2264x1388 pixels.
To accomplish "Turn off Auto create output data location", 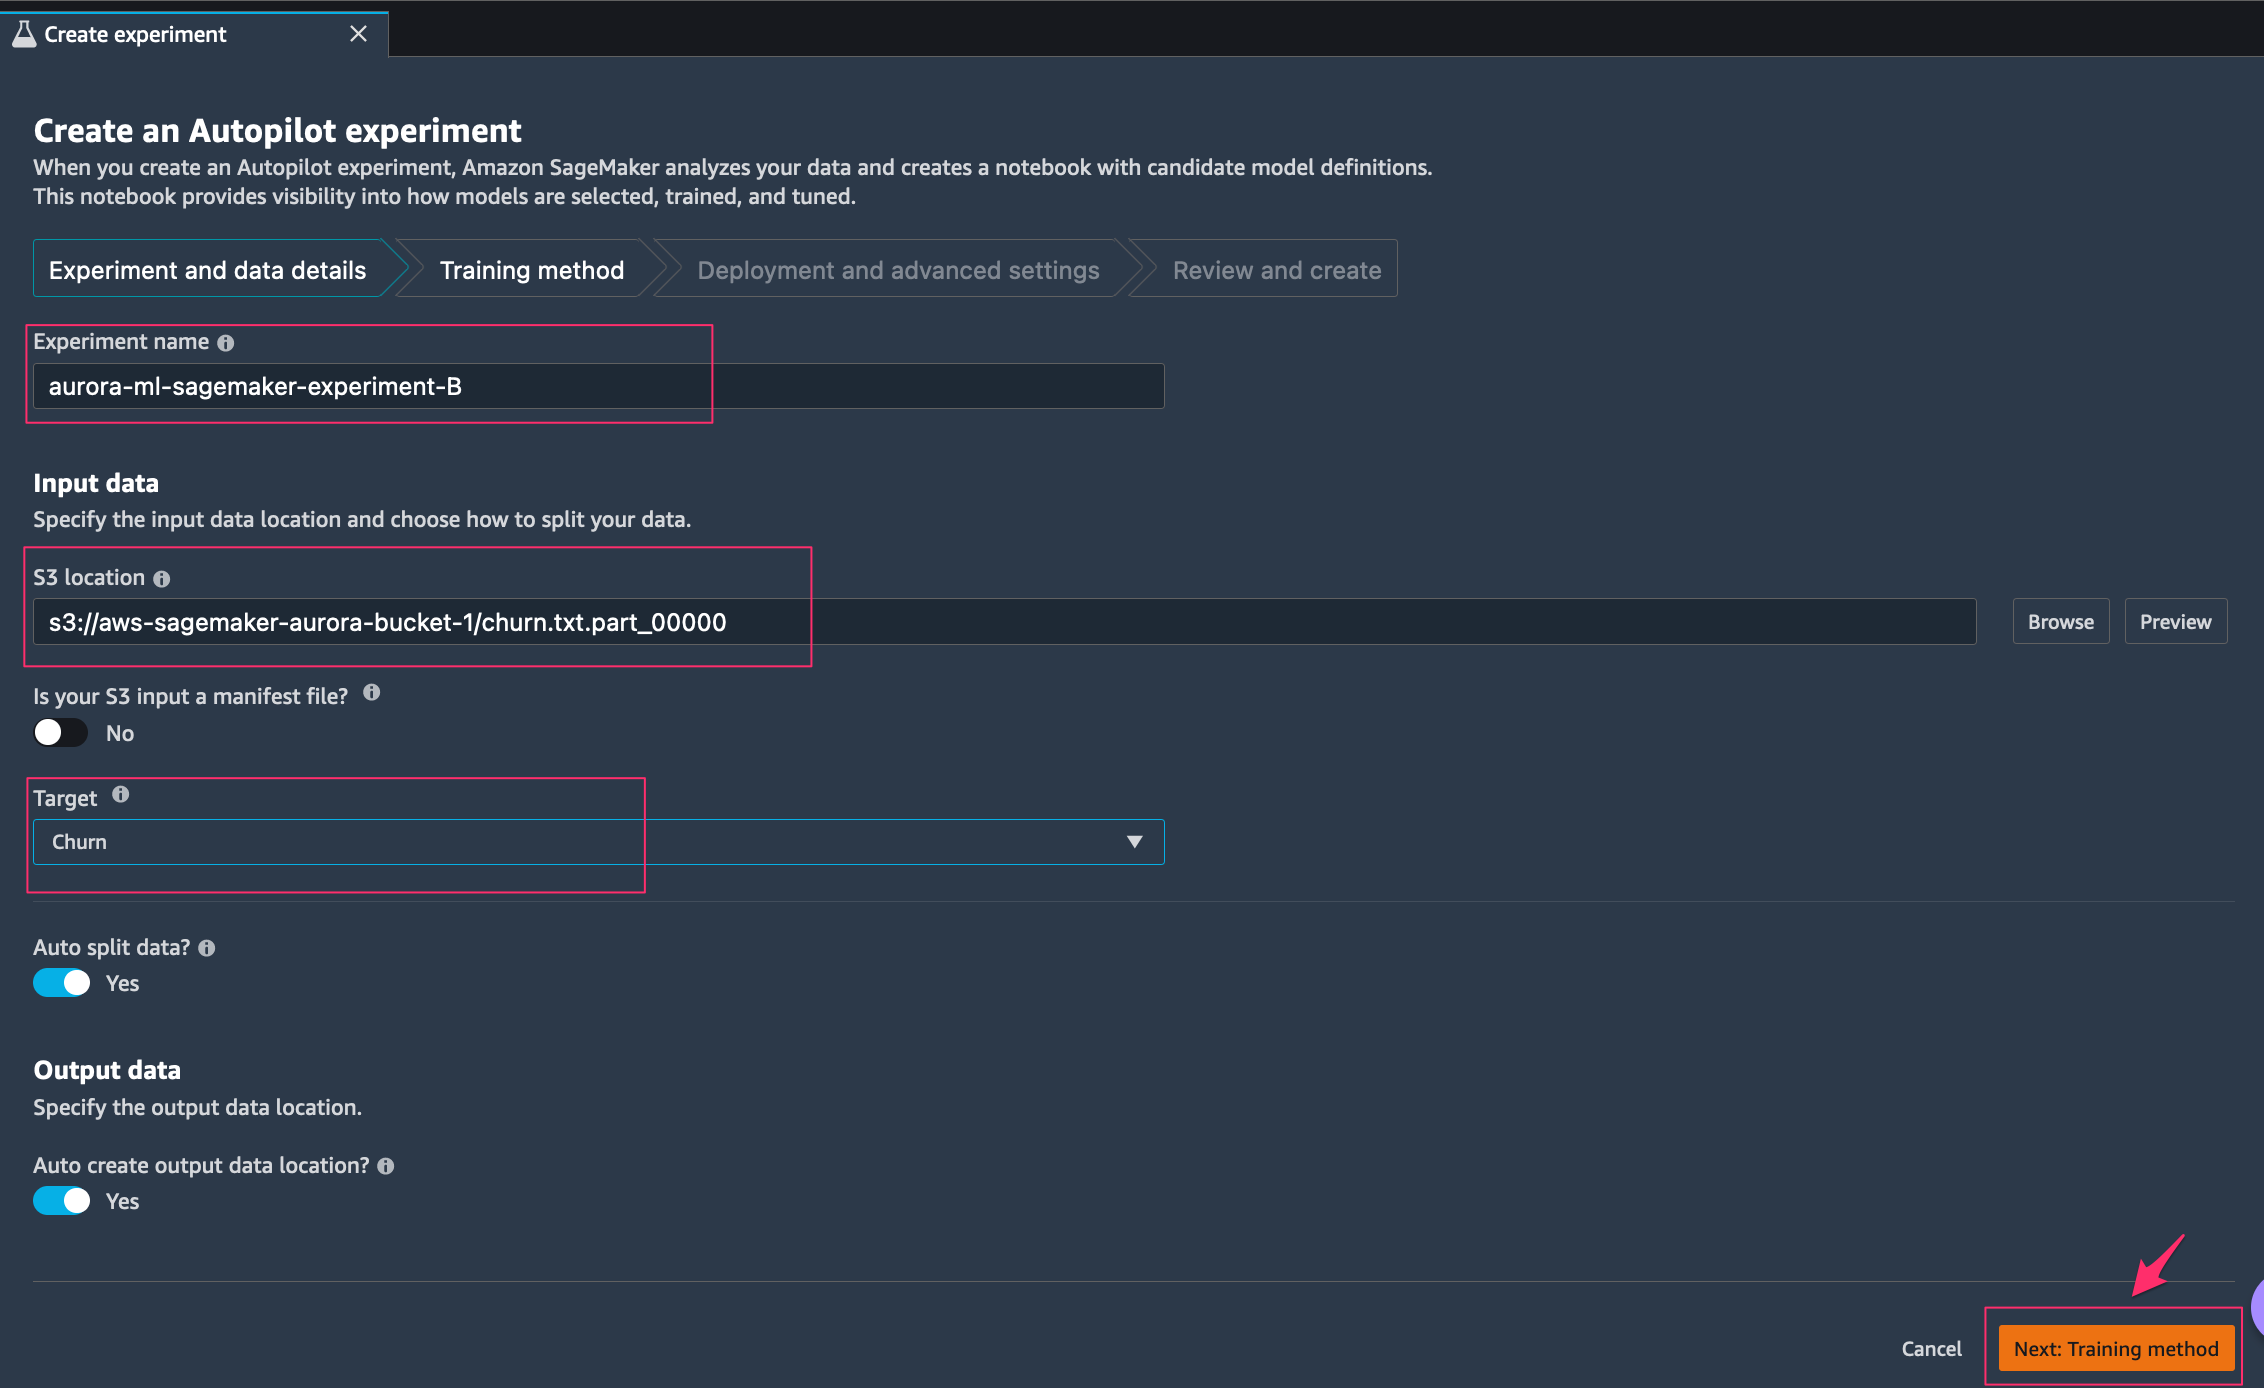I will pos(62,1201).
